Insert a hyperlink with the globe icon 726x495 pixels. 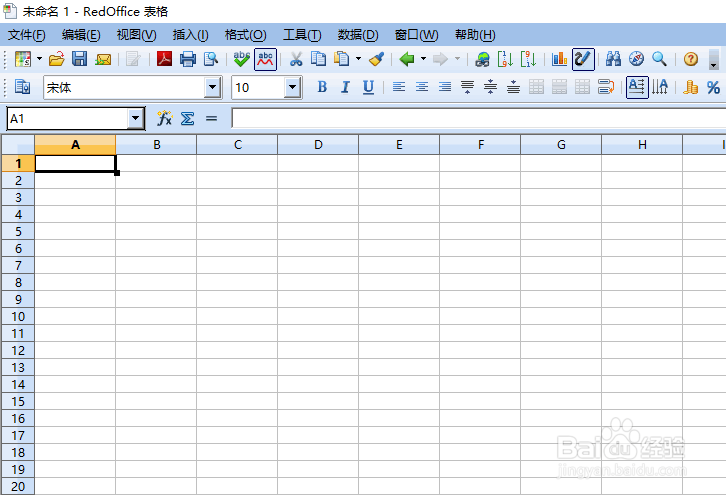pyautogui.click(x=482, y=59)
